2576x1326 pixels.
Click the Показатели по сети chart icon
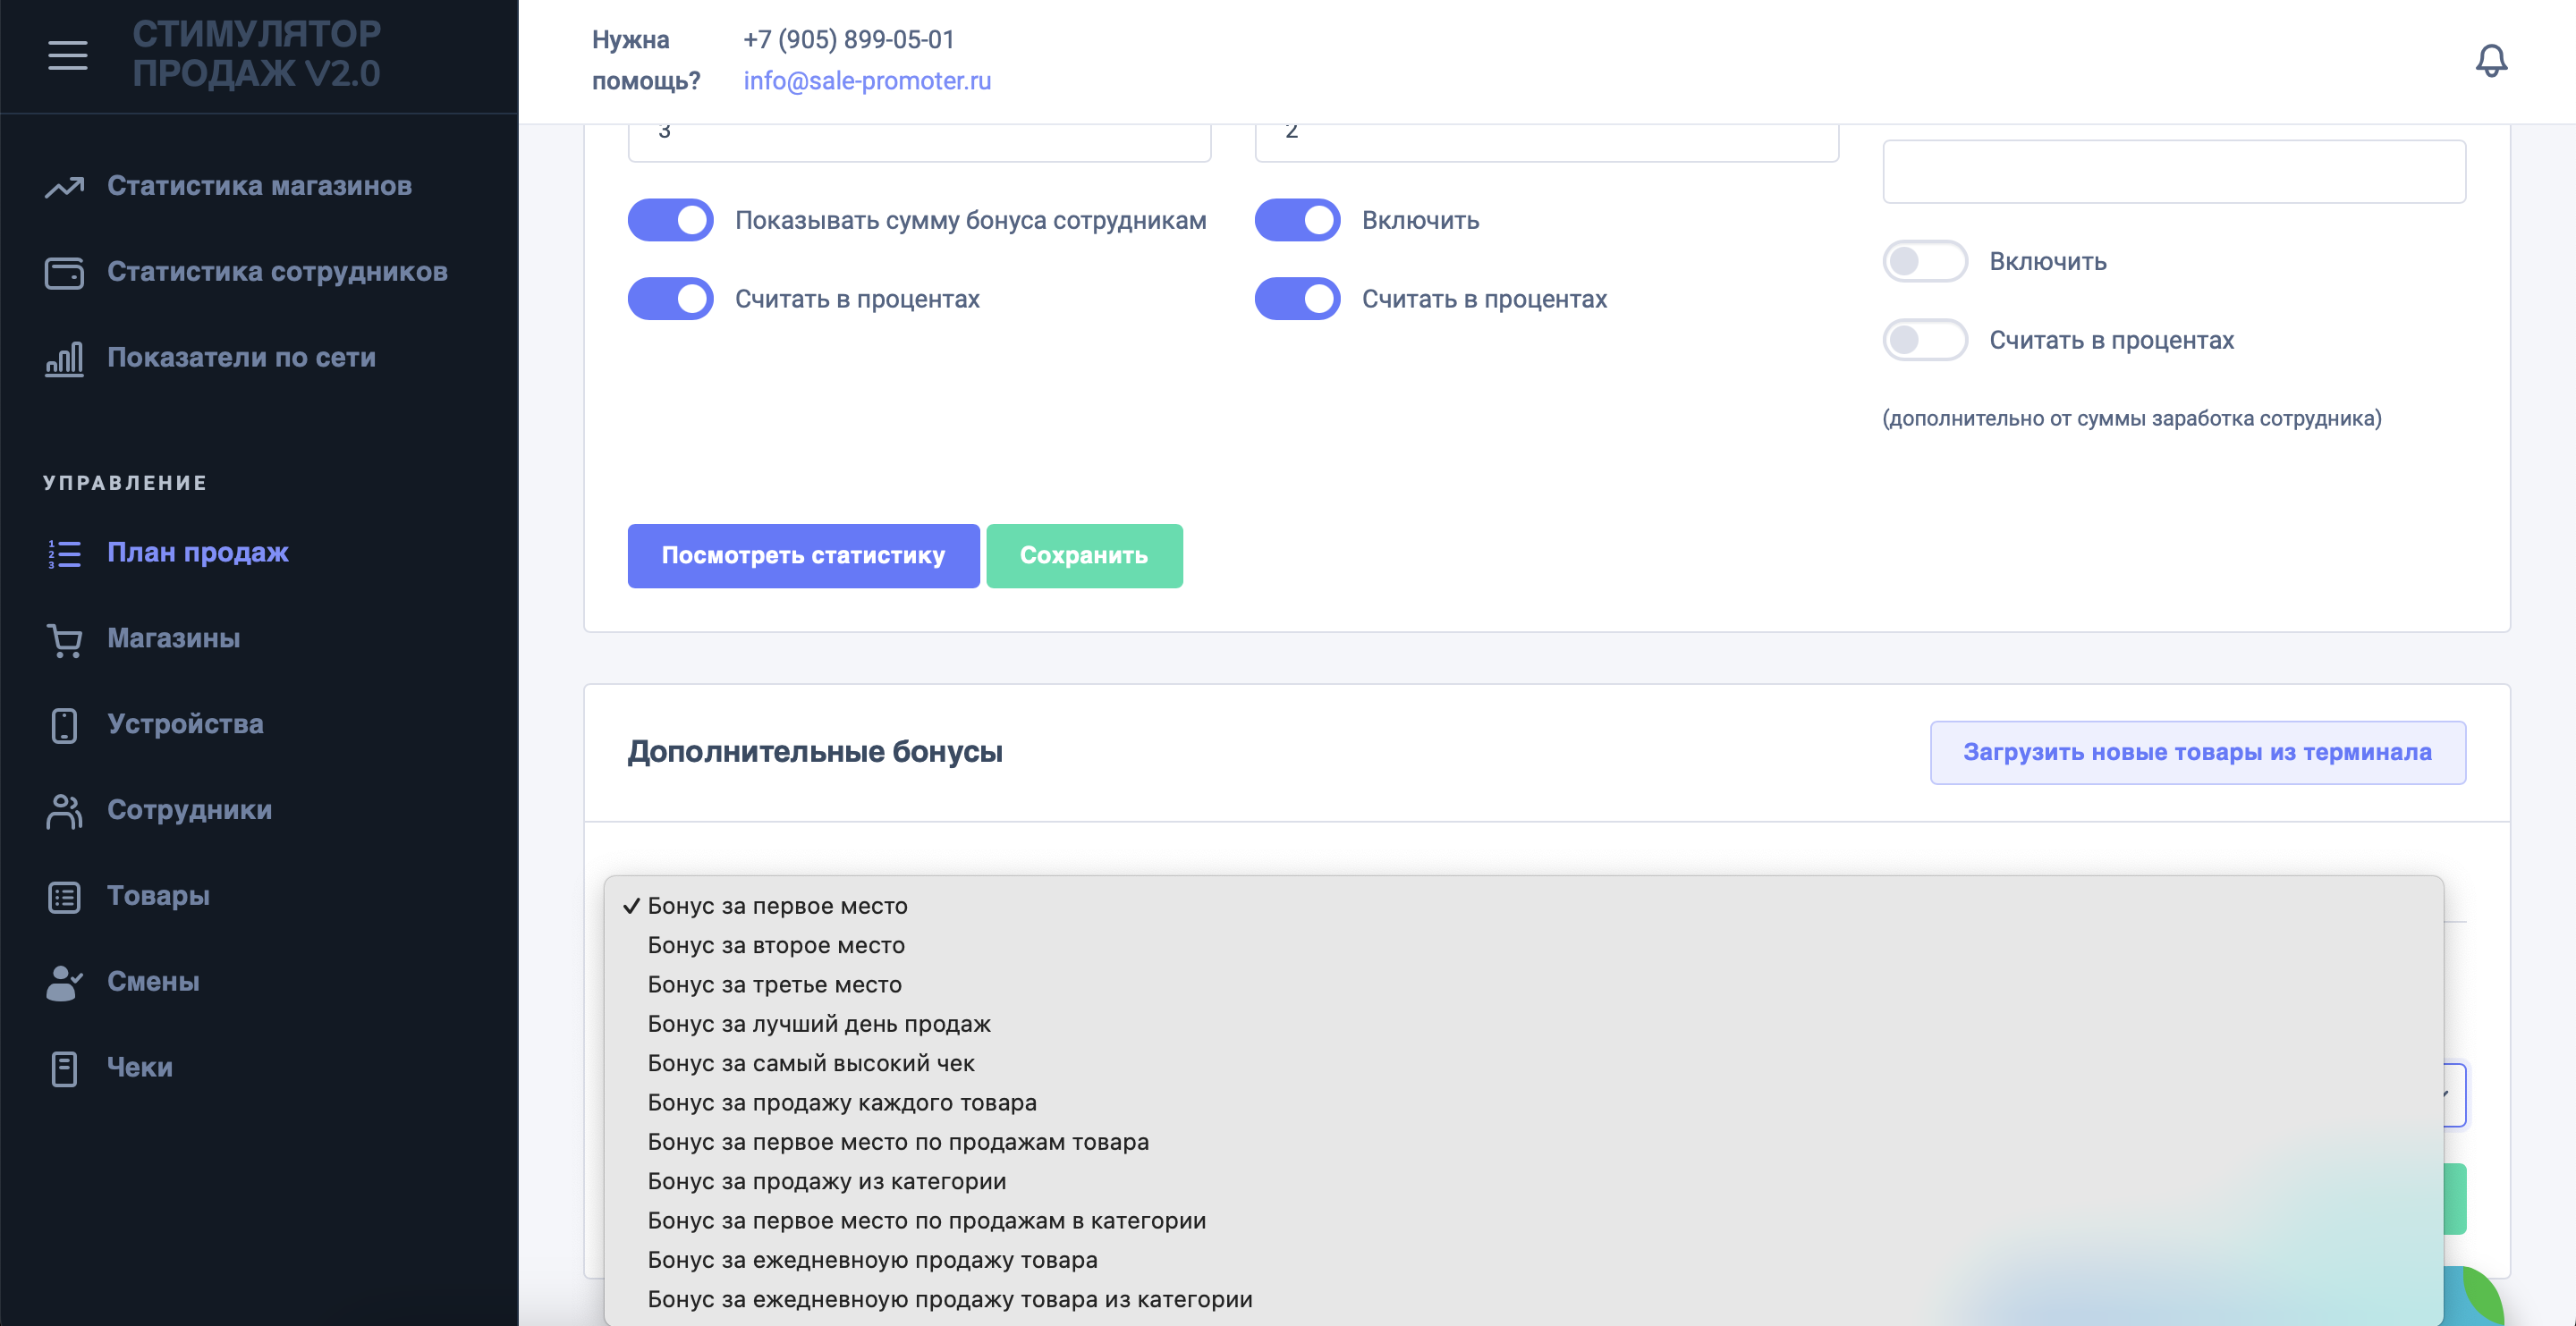tap(64, 358)
